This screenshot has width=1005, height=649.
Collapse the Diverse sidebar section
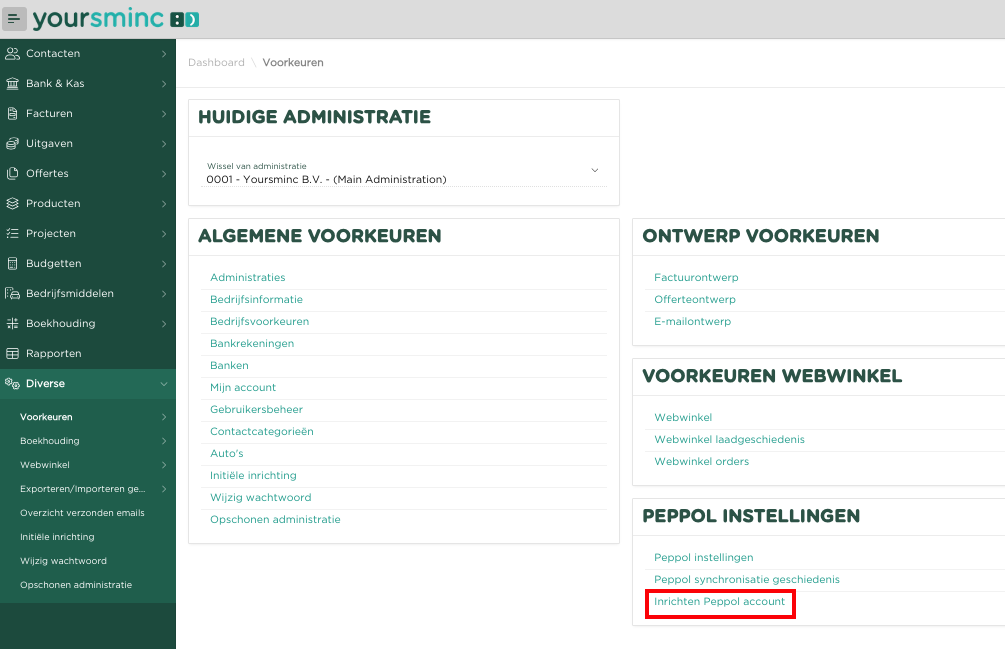coord(164,383)
